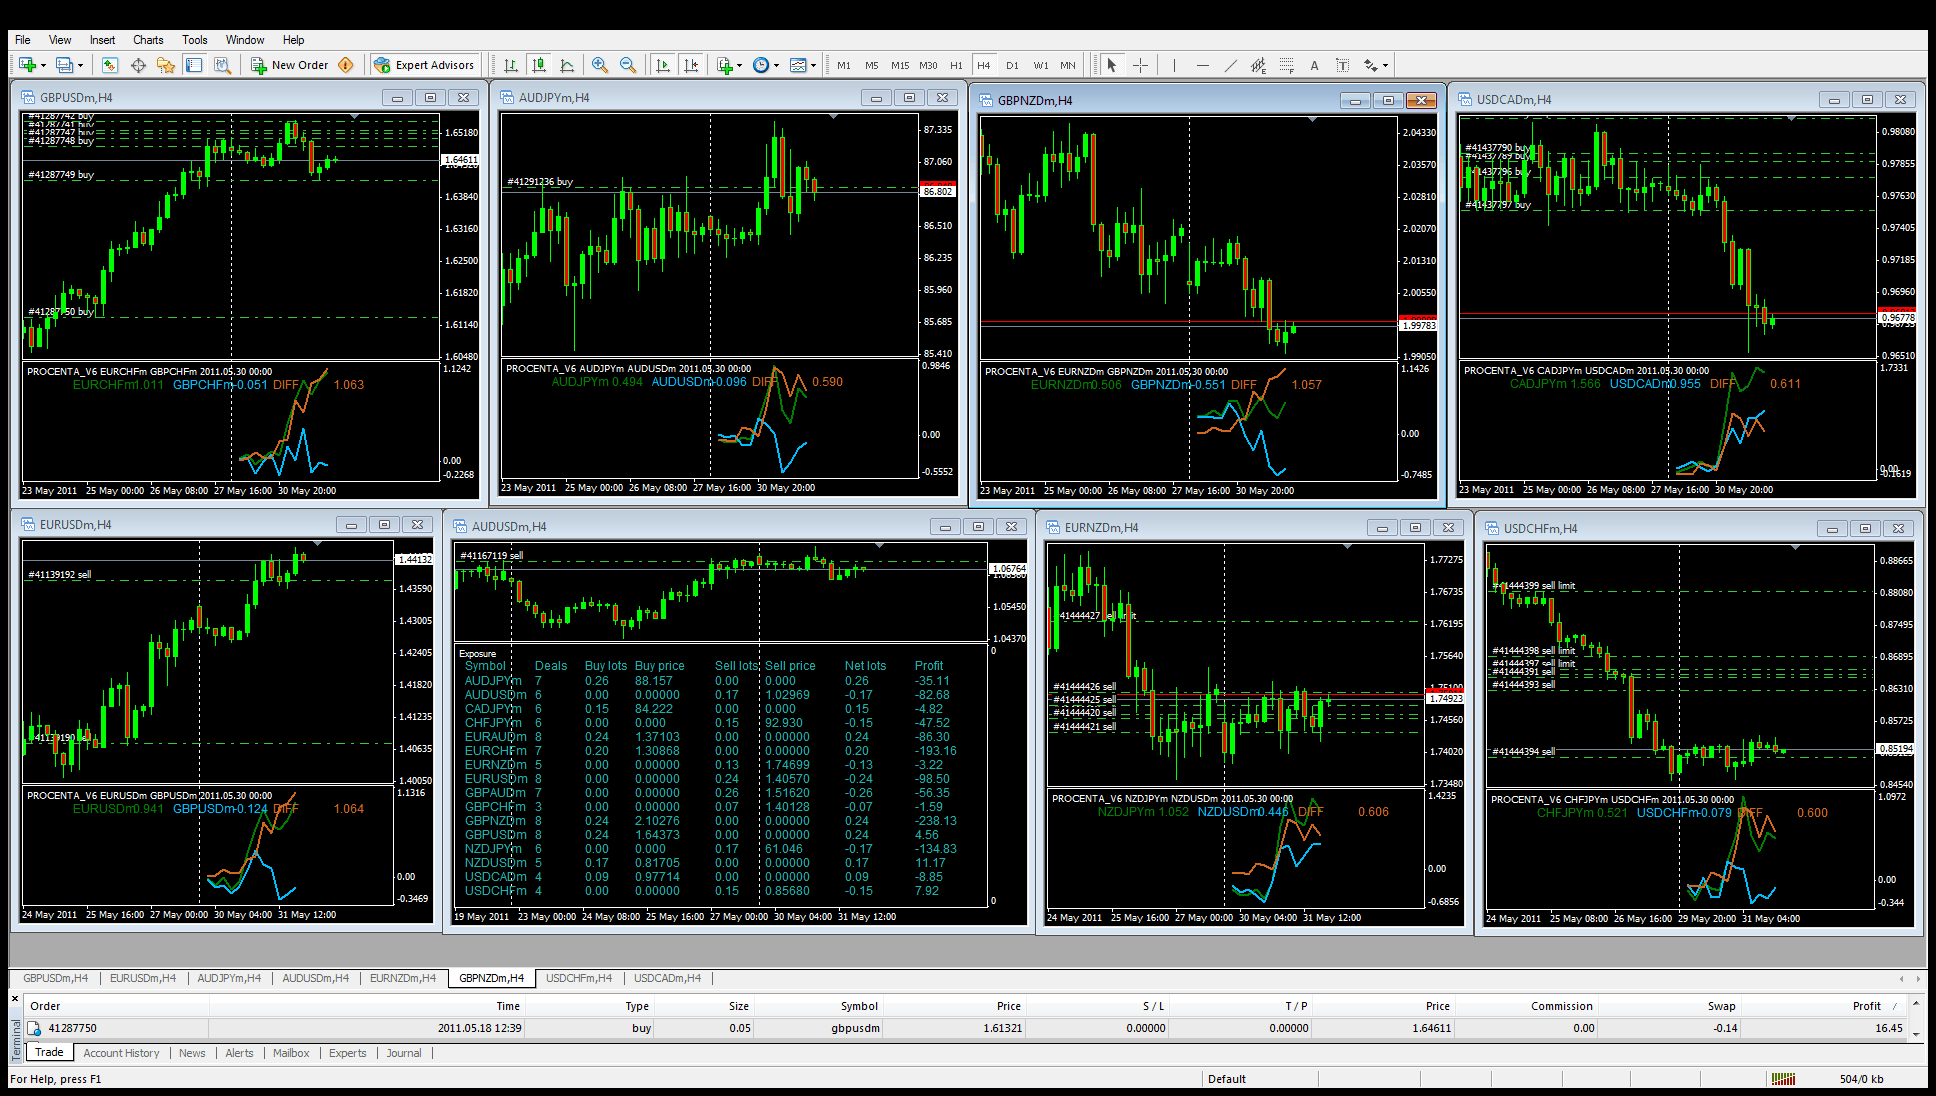Open the Periods clock icon
Screen dimensions: 1936x1096
pos(761,65)
